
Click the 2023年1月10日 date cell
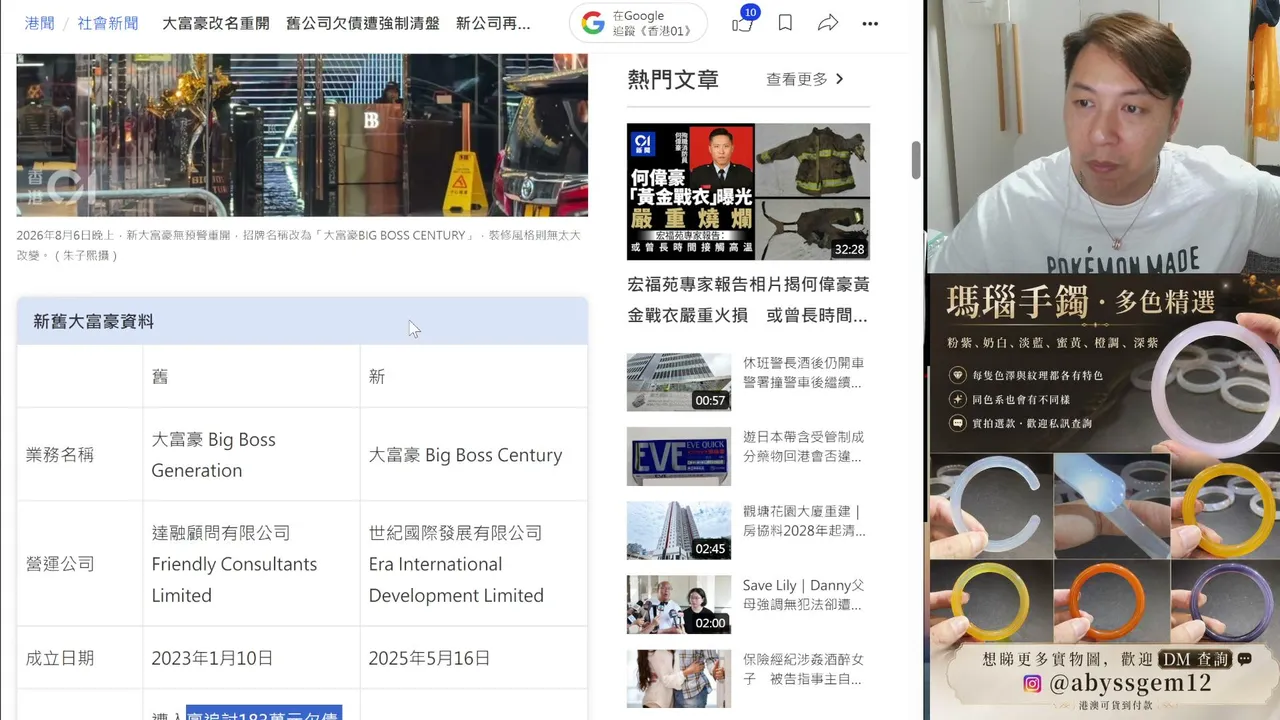251,658
